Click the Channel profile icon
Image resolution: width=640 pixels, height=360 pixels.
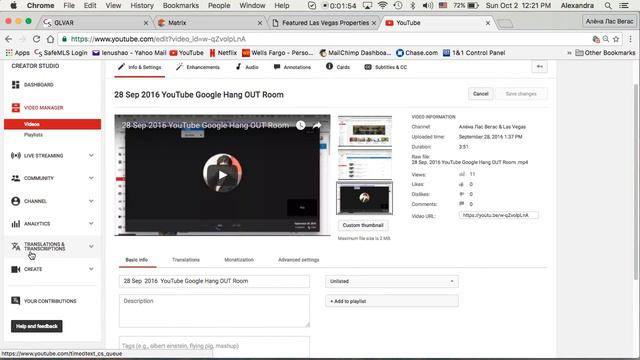coord(16,201)
